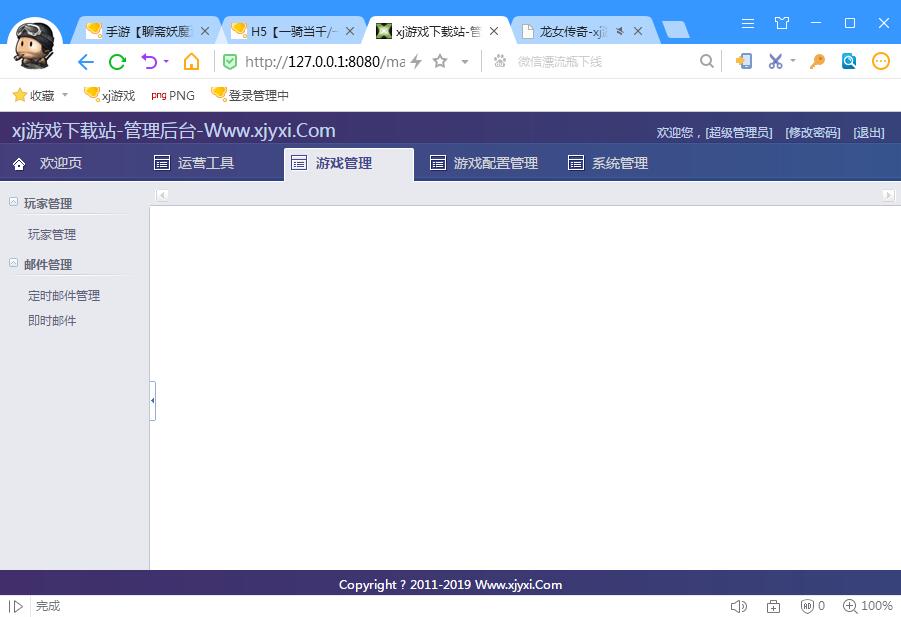Viewport: 901px width, 617px height.
Task: Open the 收藏 favorites dropdown arrow
Action: point(65,96)
